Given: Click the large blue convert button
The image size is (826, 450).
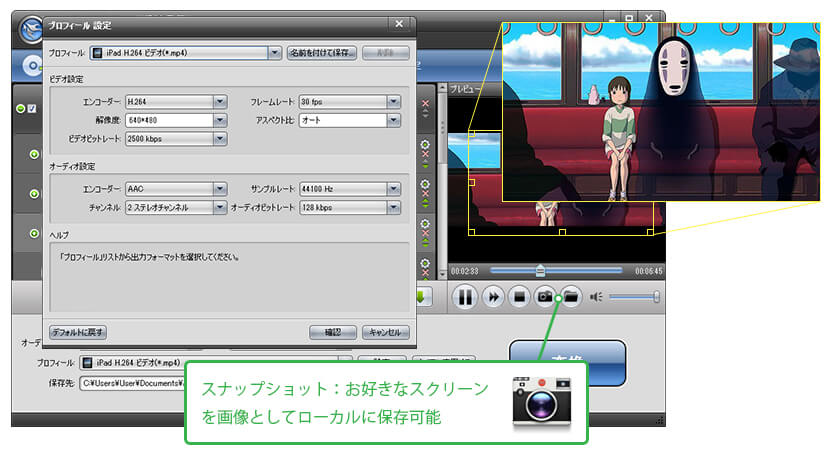Looking at the screenshot, I should 567,363.
